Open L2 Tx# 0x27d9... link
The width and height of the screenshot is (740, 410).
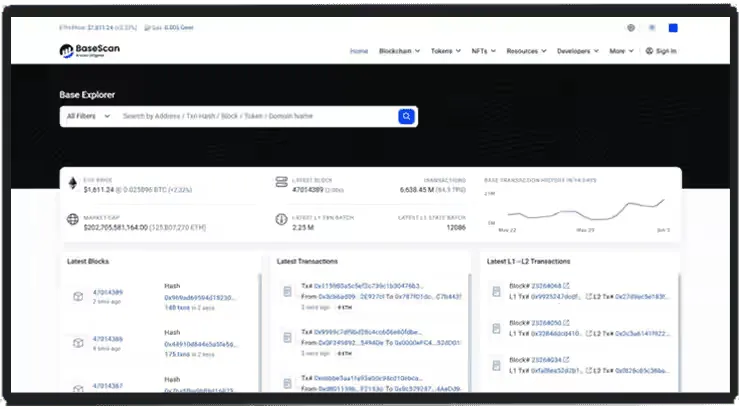pos(642,297)
